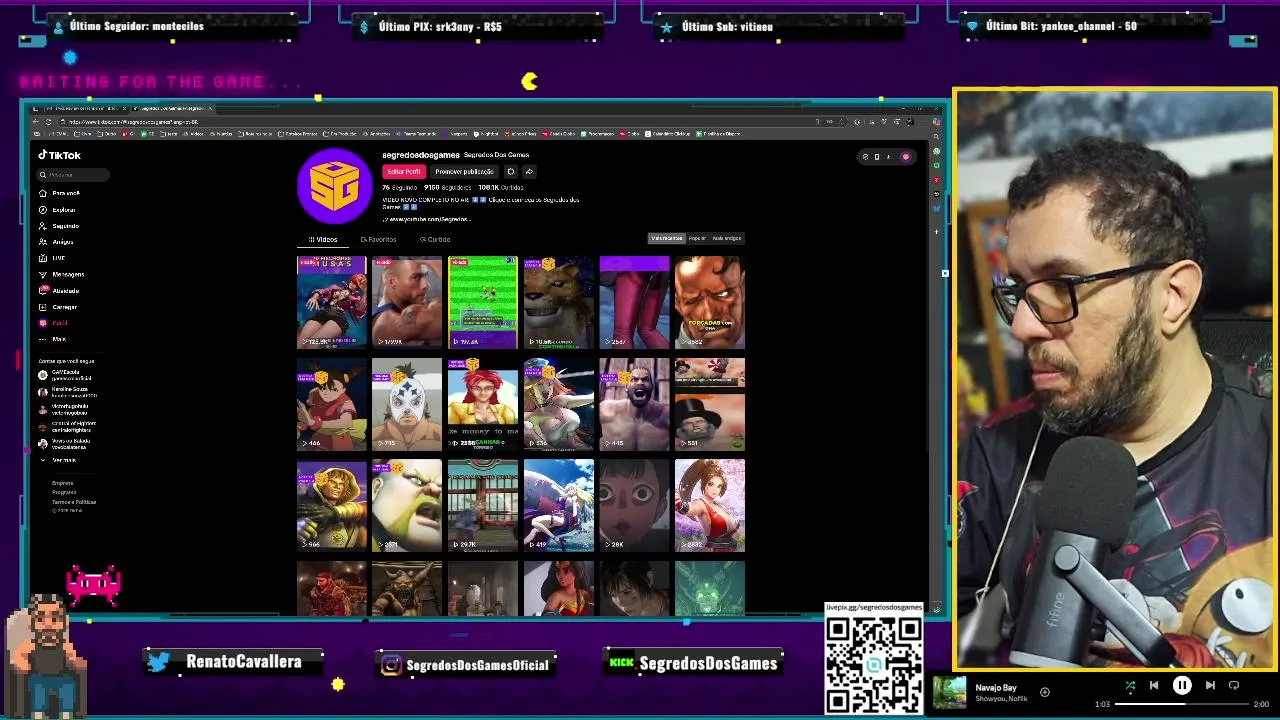Image resolution: width=1280 pixels, height=720 pixels.
Task: Click the add-to-library plus icon by Navajo Bay
Action: [1045, 692]
